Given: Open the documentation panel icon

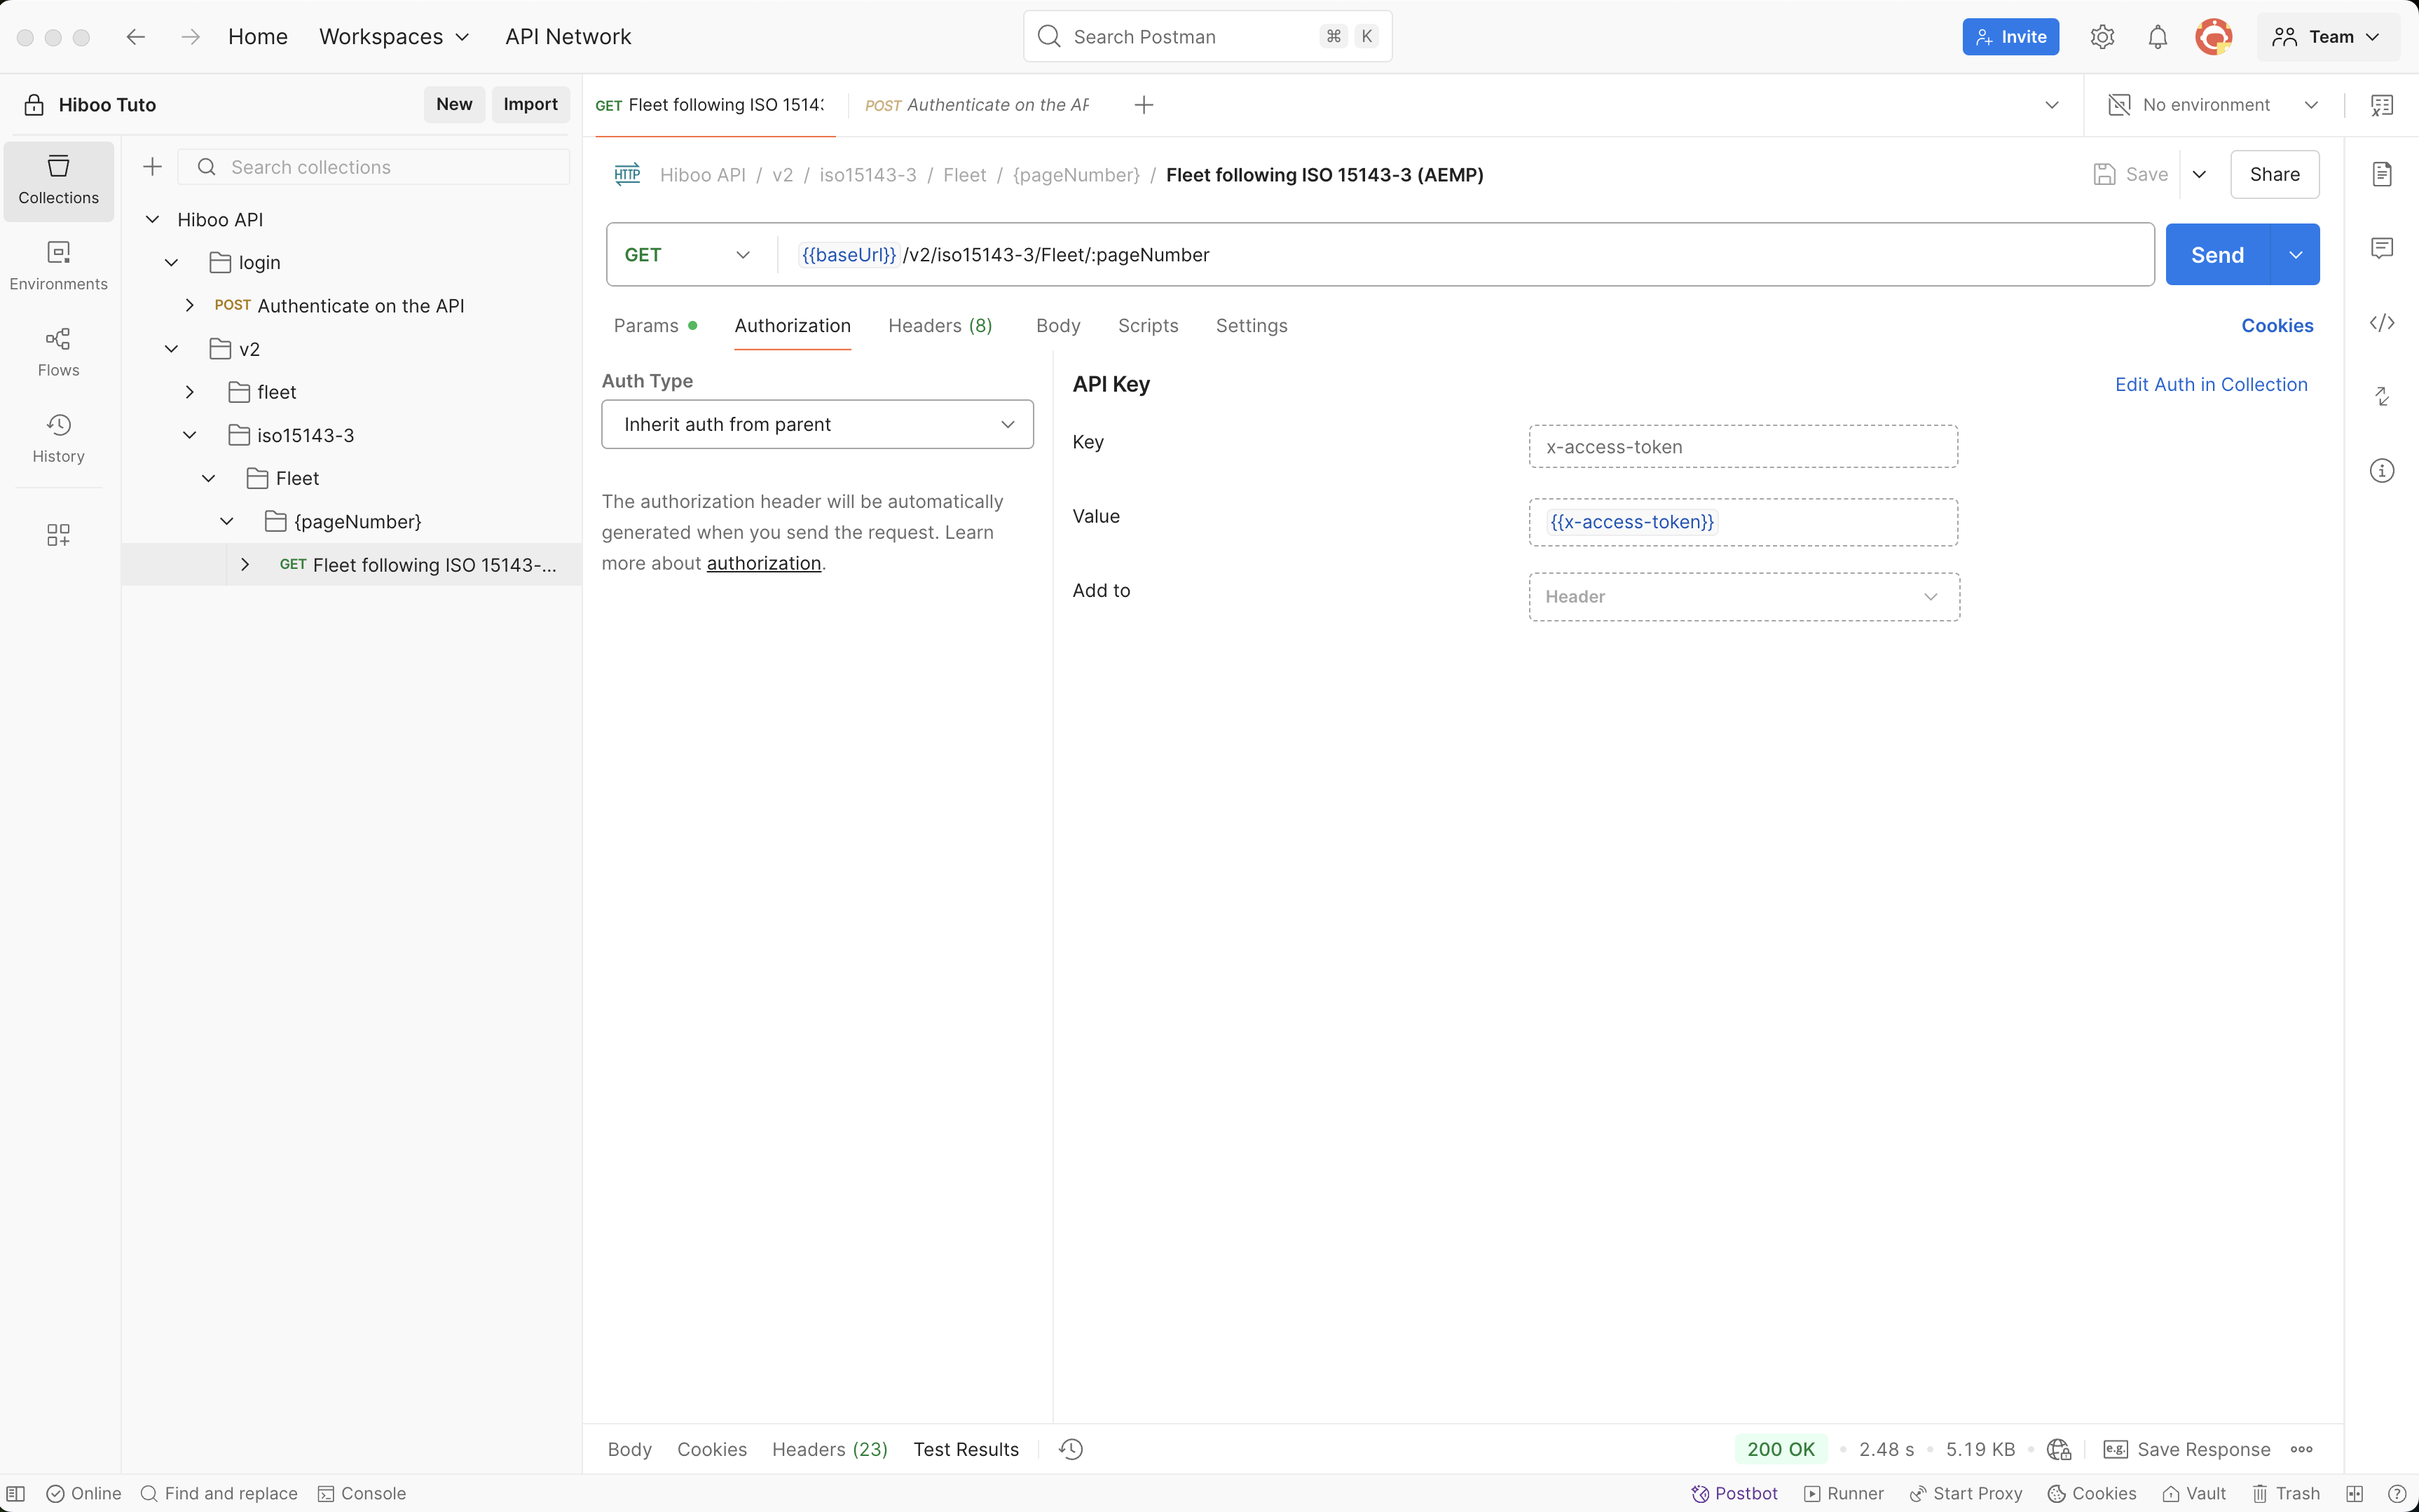Looking at the screenshot, I should [2382, 174].
